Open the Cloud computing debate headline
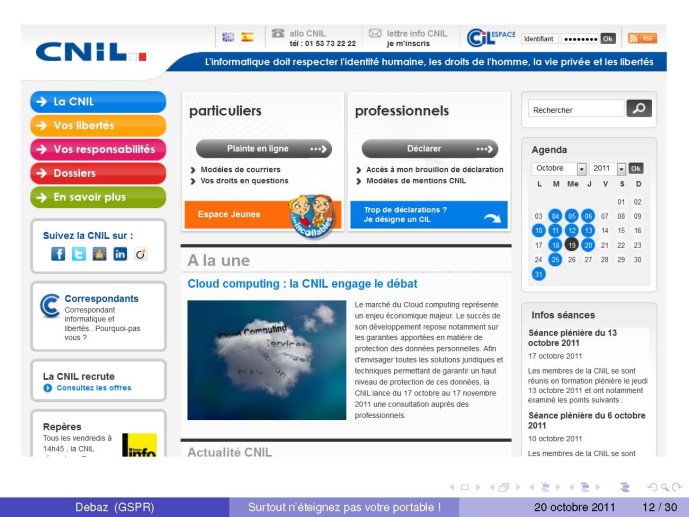This screenshot has height=517, width=689. coord(302,284)
